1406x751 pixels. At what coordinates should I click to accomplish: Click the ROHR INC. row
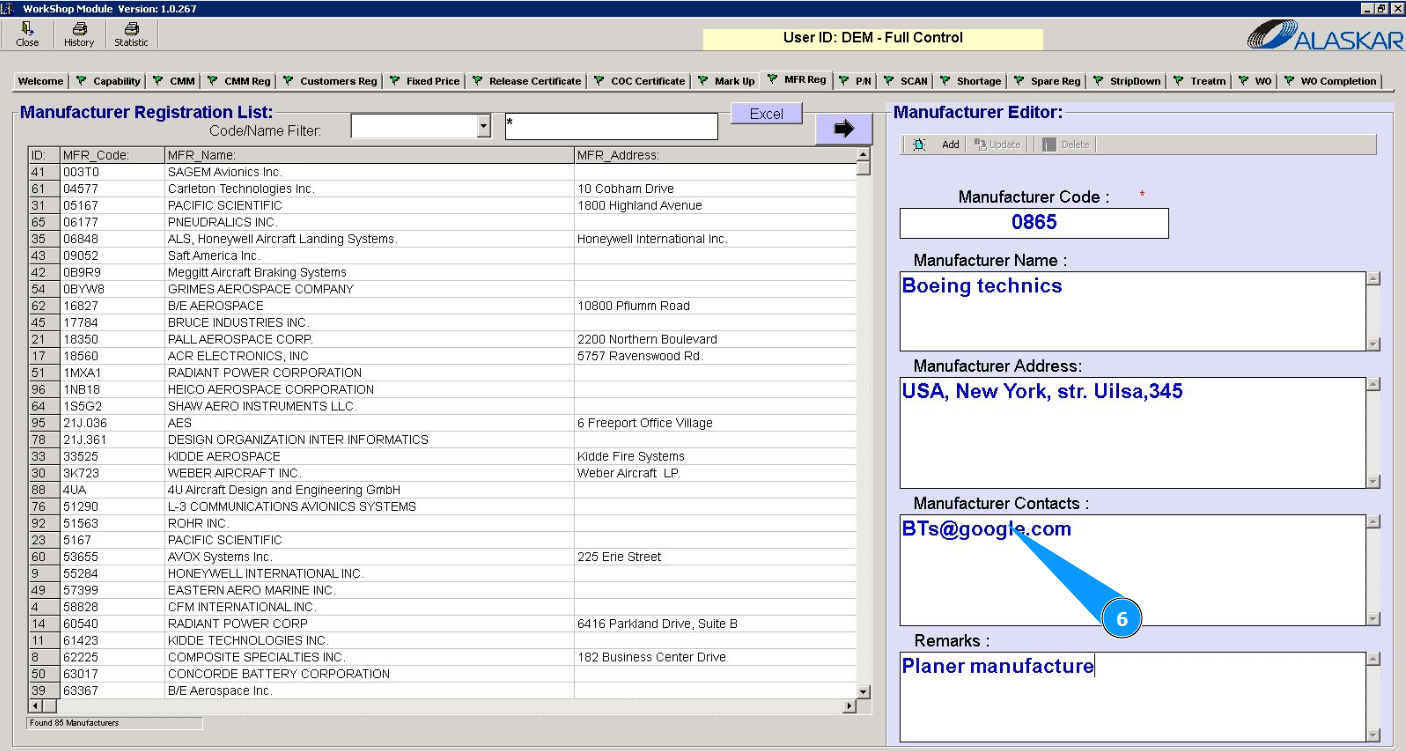point(442,523)
